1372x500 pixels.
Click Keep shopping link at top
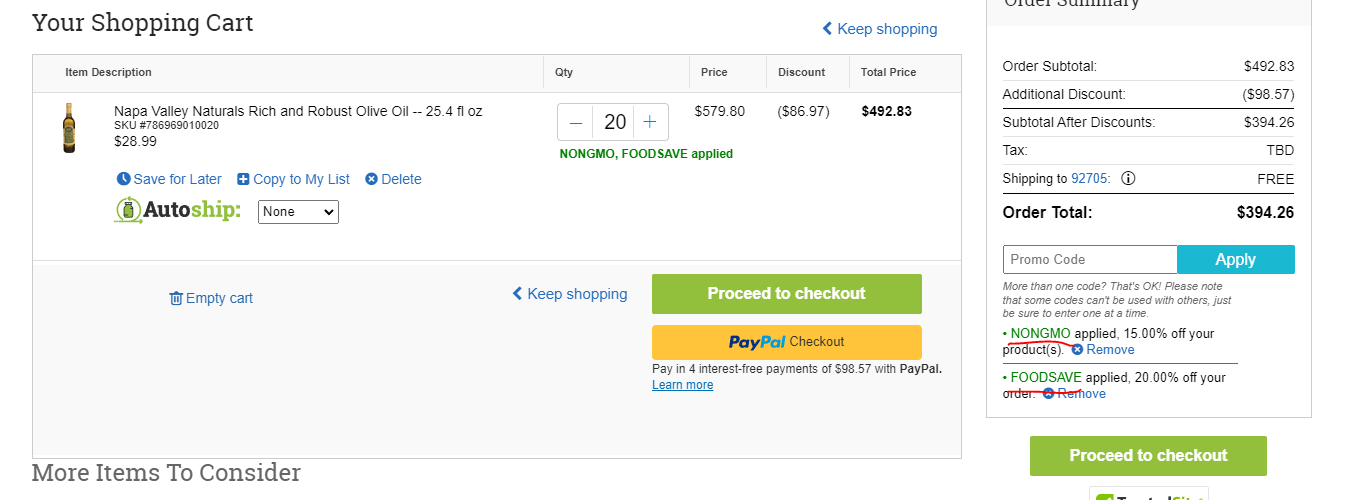[880, 29]
